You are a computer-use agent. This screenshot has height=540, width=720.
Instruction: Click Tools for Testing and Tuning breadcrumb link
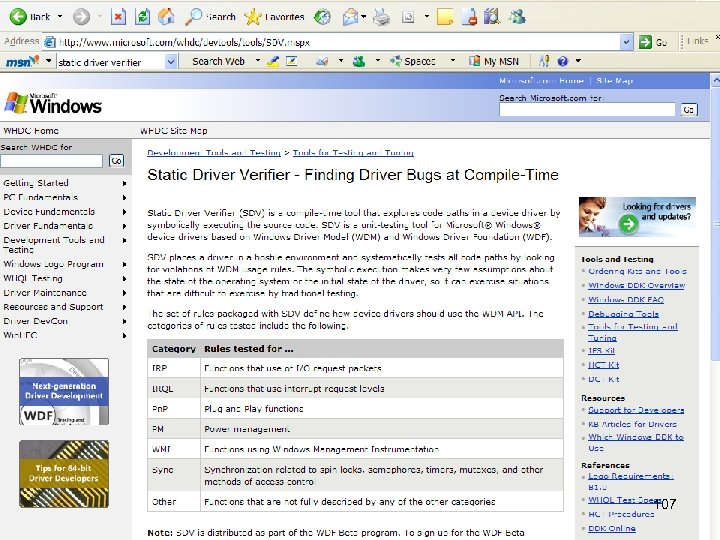point(353,152)
